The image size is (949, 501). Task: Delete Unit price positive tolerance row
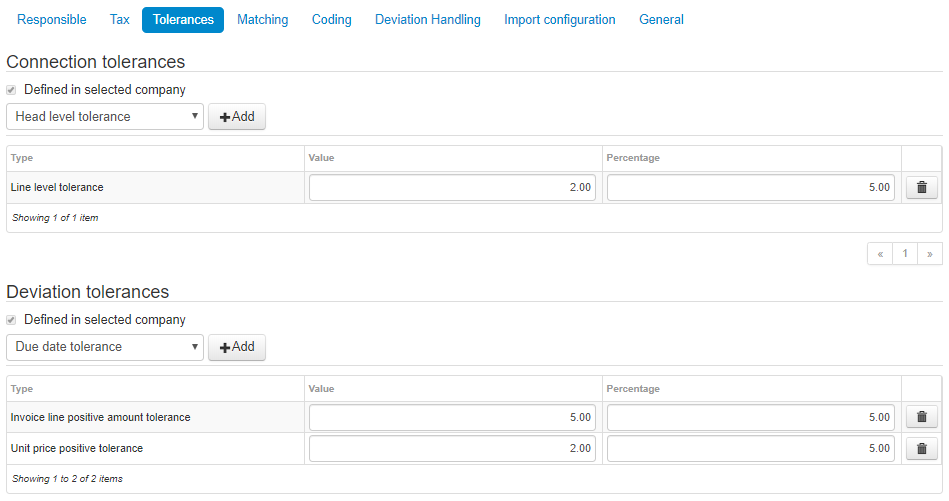(921, 448)
